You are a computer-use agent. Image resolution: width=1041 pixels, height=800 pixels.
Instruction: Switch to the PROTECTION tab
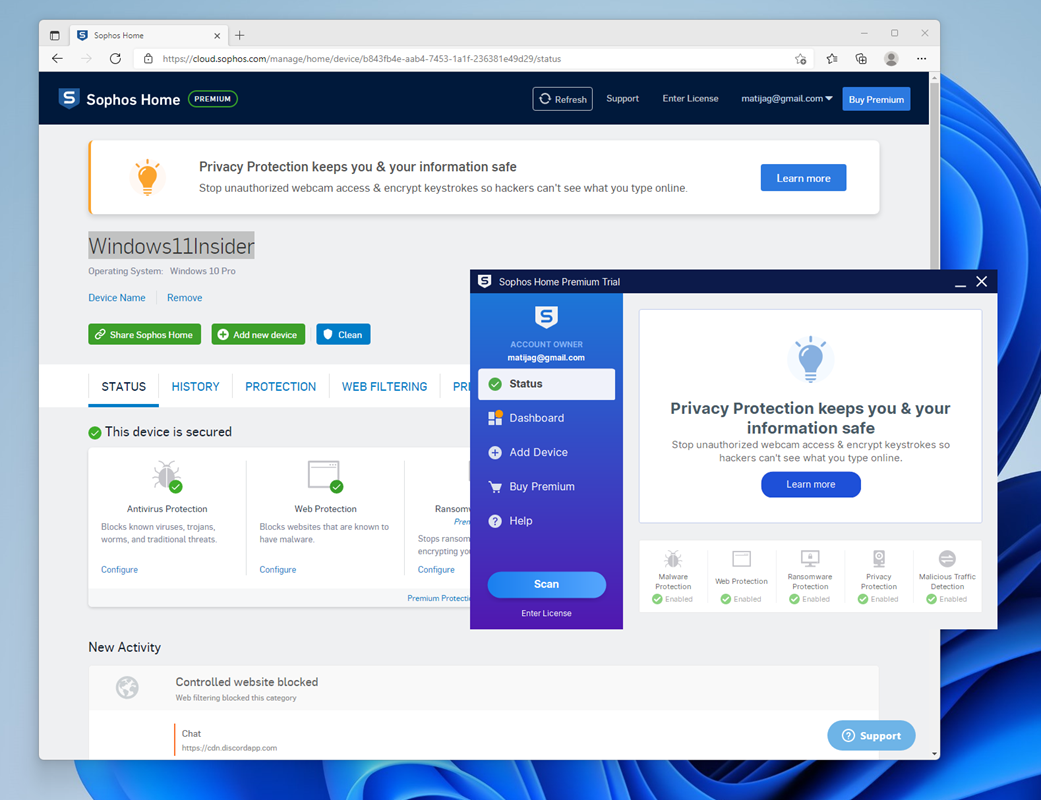280,386
